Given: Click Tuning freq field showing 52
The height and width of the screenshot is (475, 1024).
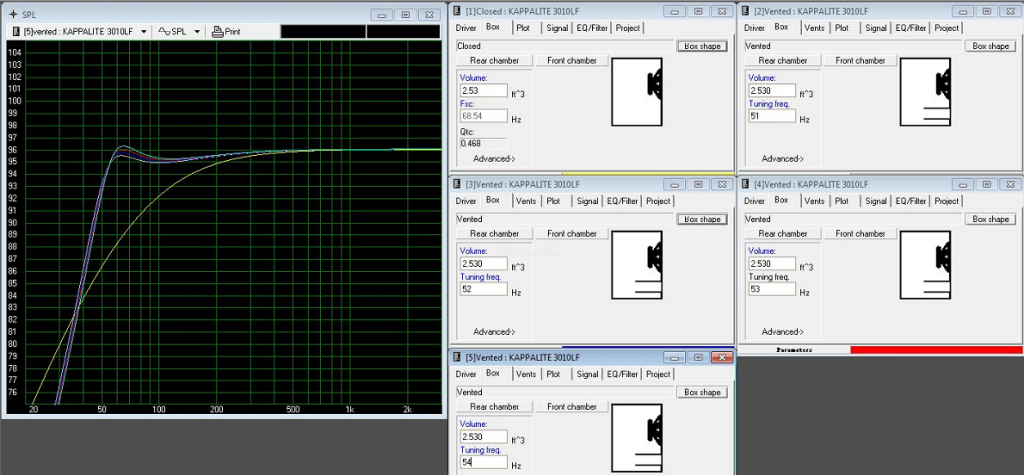Looking at the screenshot, I should [483, 289].
